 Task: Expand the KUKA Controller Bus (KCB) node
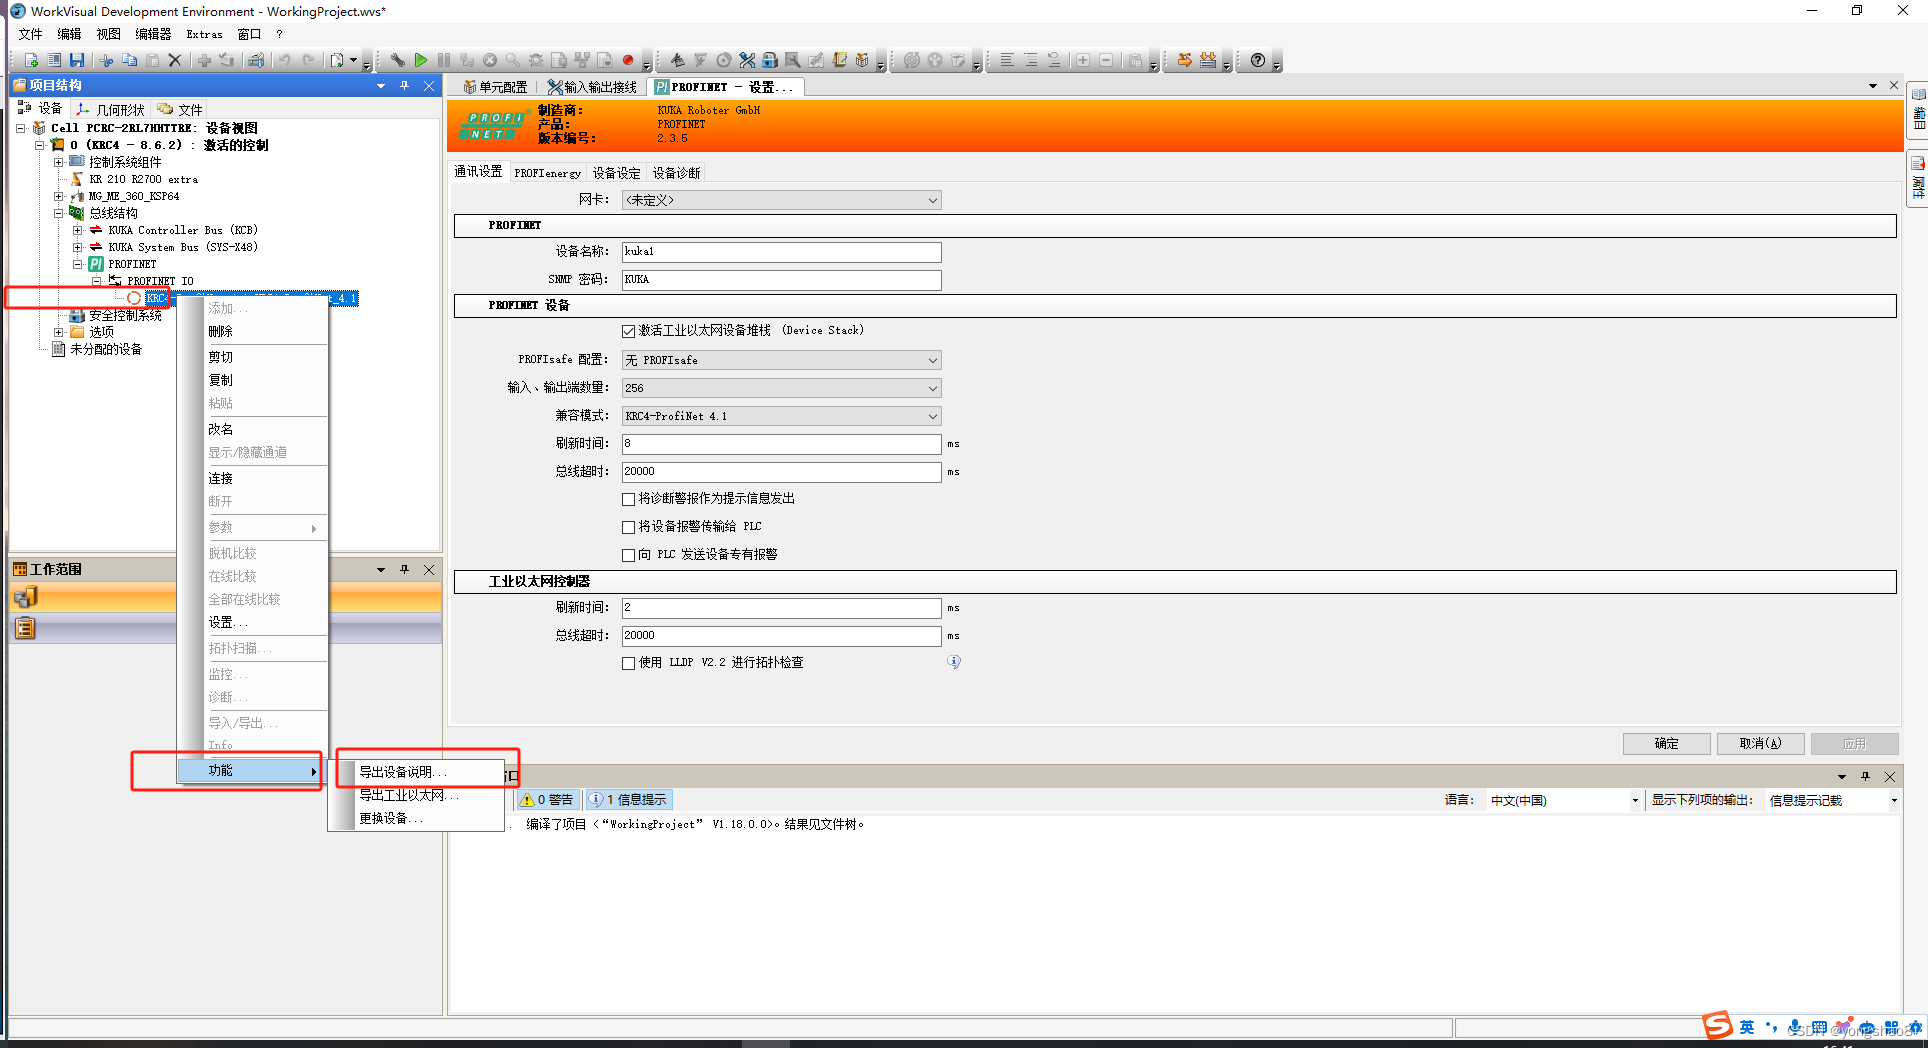77,230
